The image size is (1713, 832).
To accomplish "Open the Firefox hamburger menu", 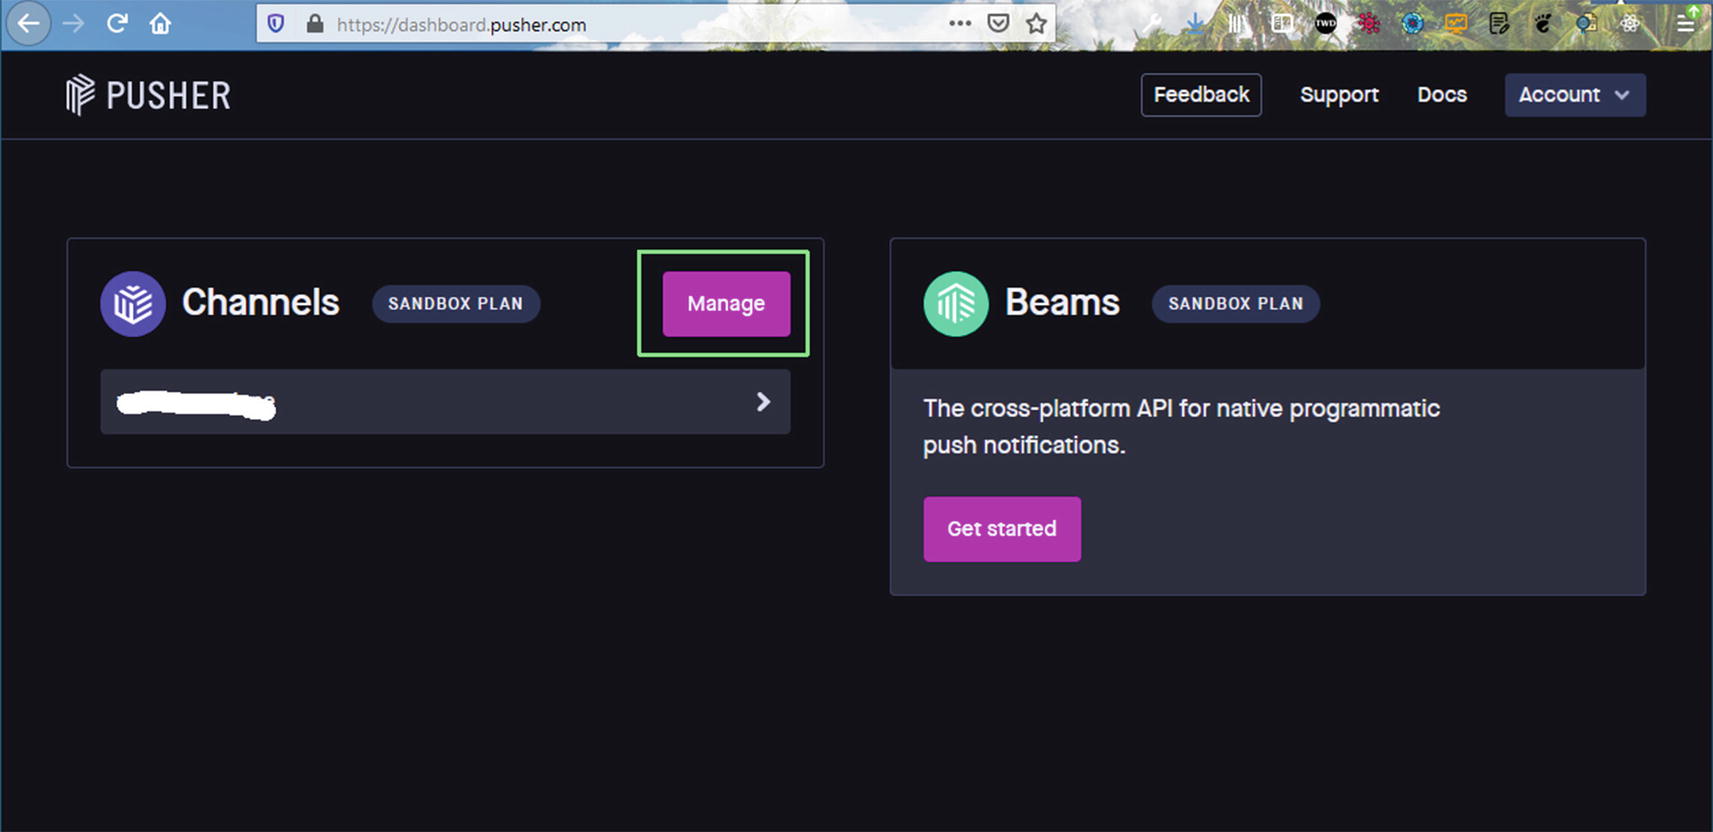I will 1686,24.
